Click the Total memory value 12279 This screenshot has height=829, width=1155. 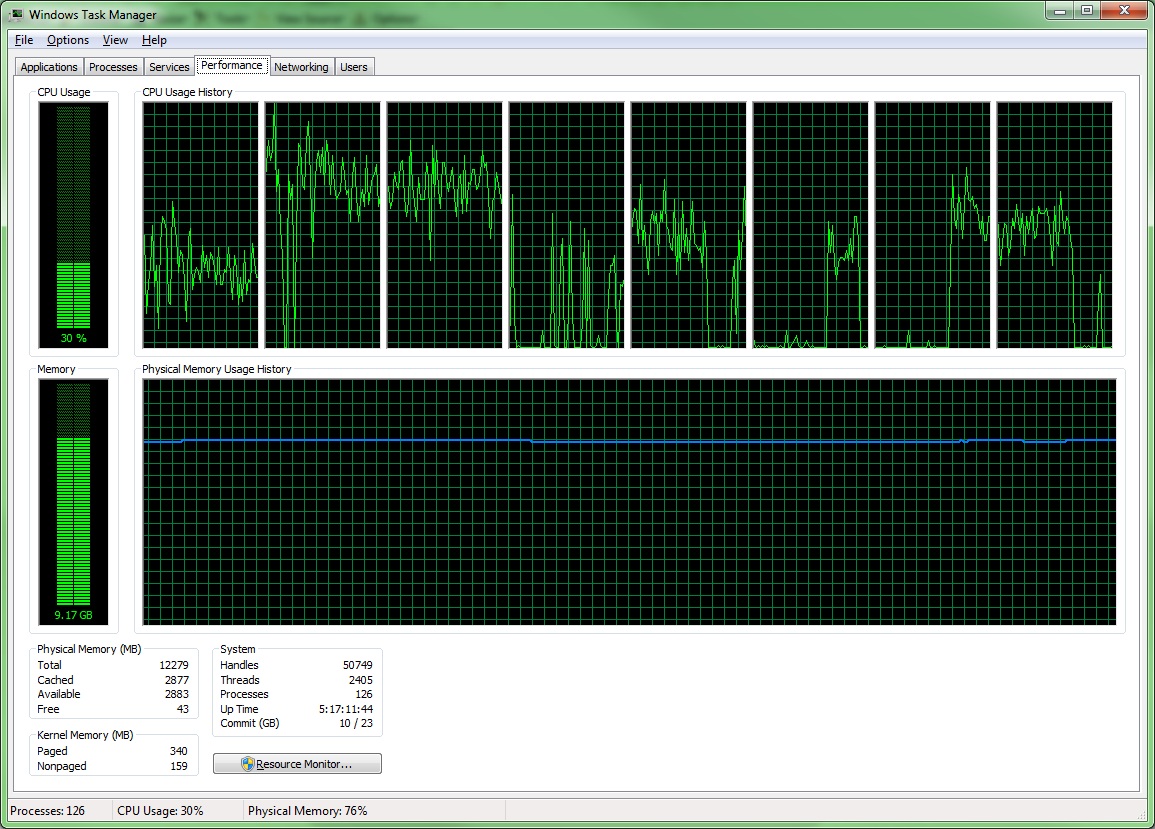click(174, 665)
